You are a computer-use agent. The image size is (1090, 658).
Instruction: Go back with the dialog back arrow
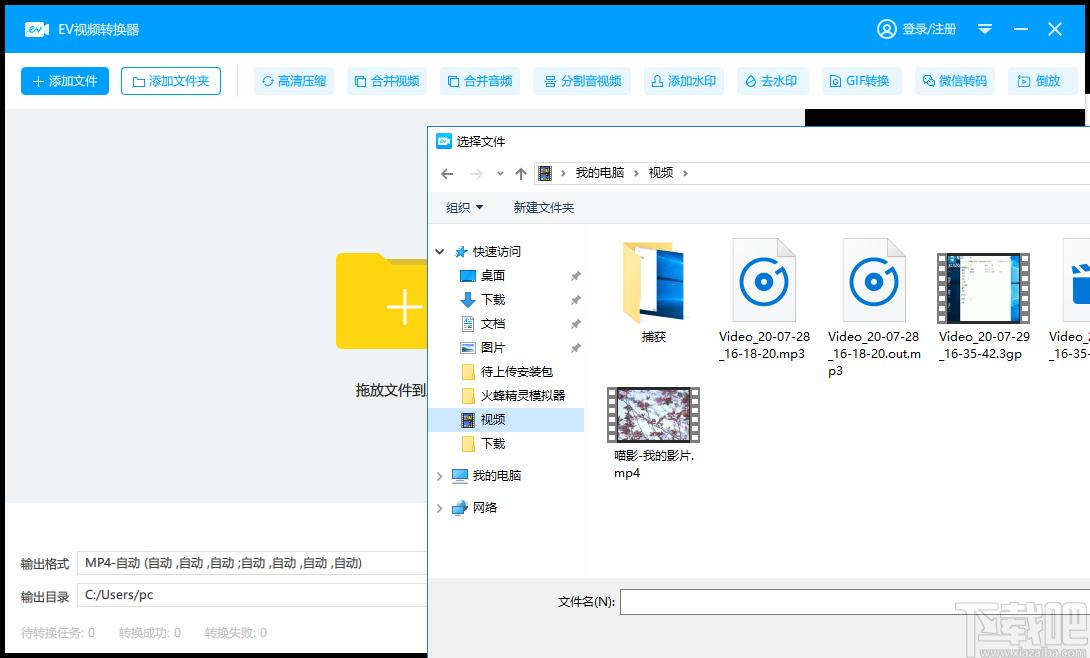tap(447, 174)
